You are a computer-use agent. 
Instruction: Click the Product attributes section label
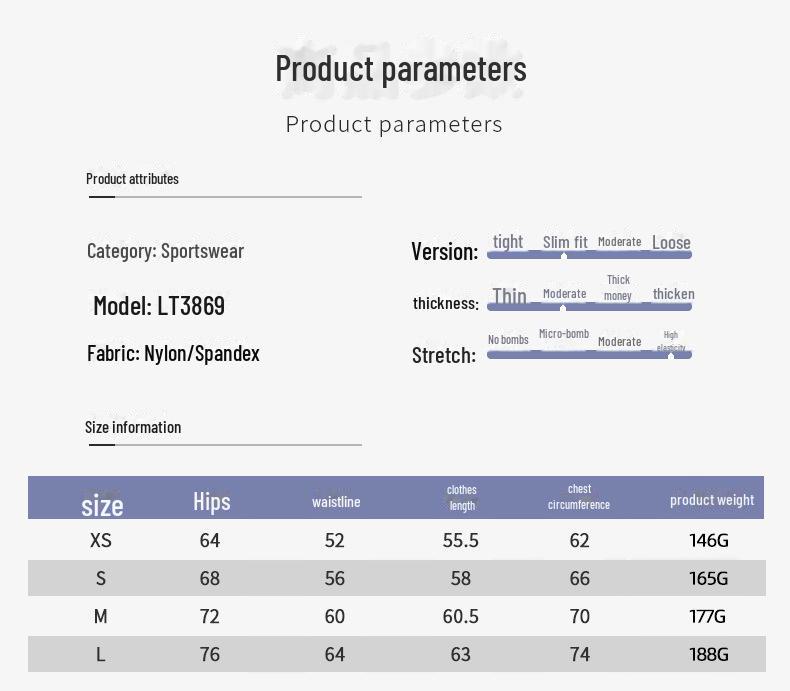(x=132, y=179)
